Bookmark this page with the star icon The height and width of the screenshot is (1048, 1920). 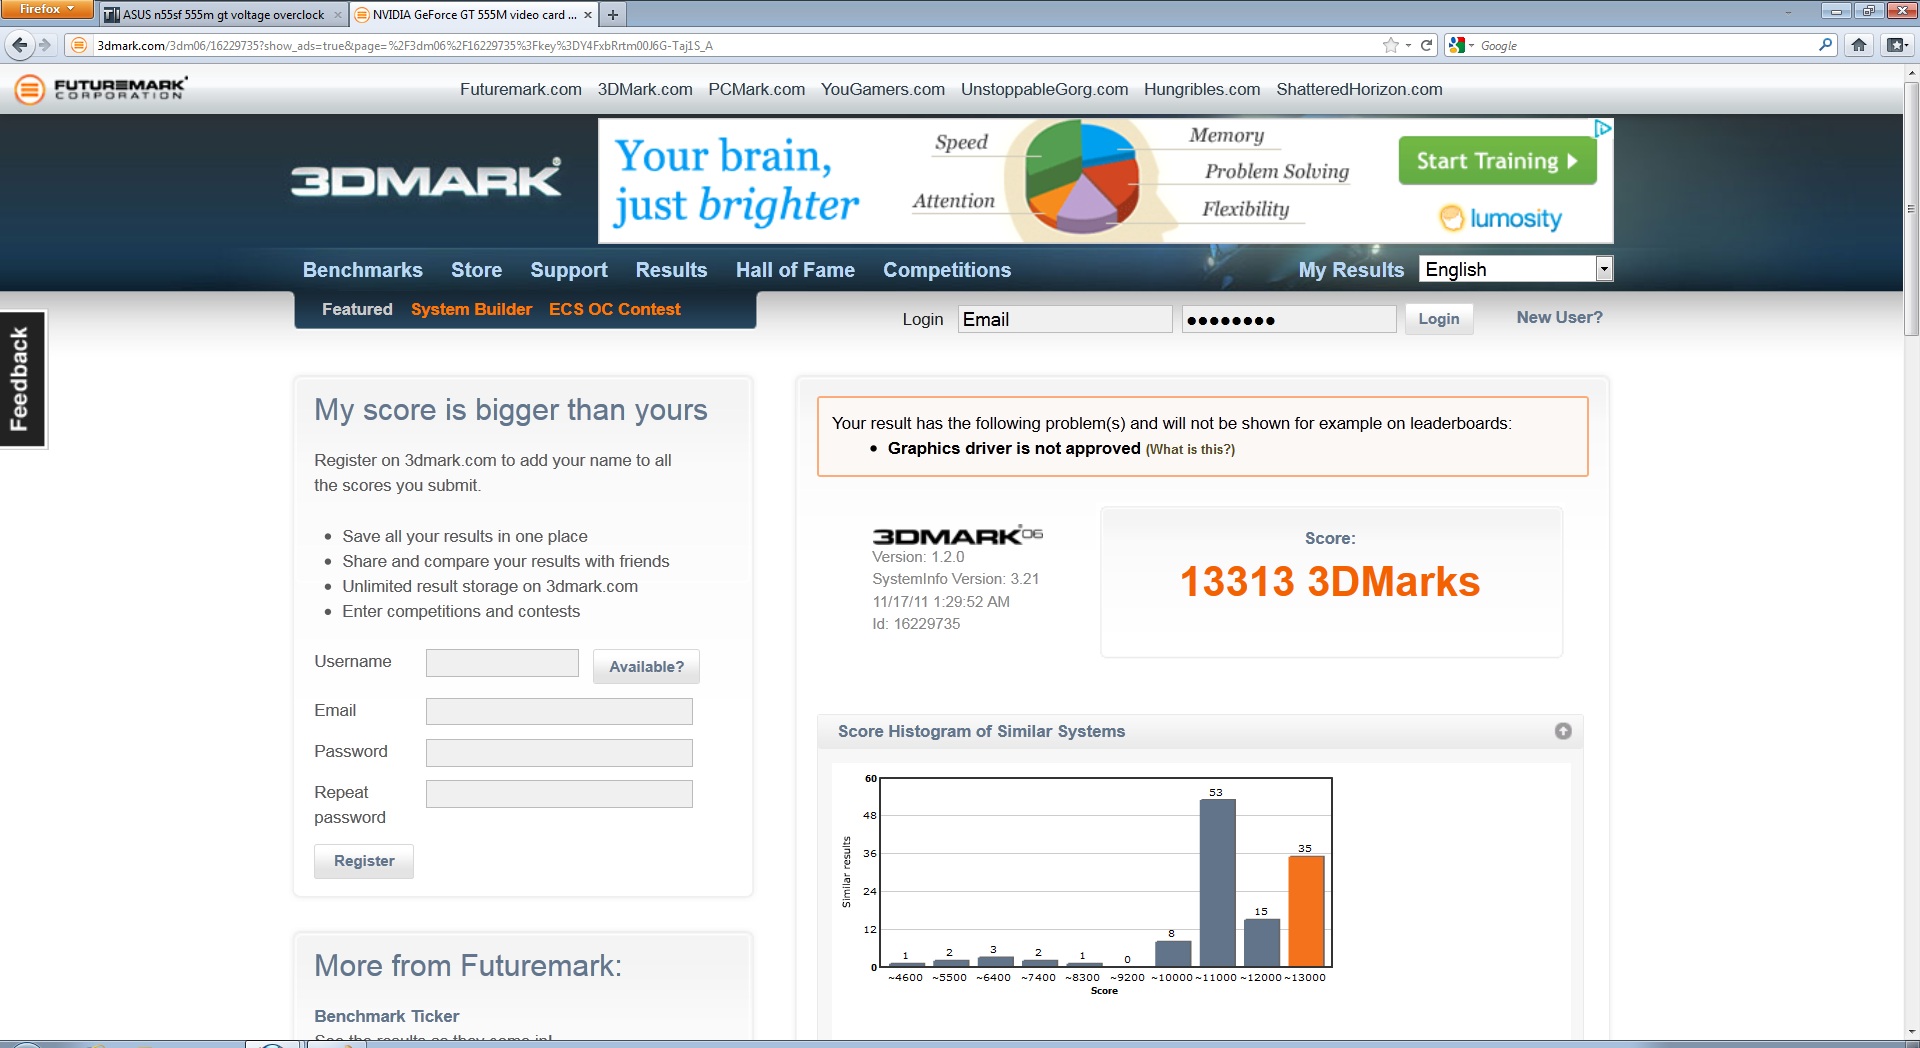1390,45
